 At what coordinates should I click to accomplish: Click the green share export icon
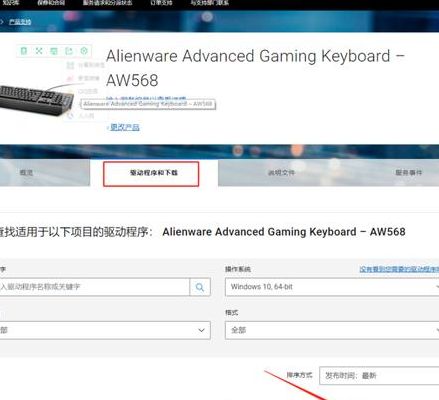coord(69,51)
